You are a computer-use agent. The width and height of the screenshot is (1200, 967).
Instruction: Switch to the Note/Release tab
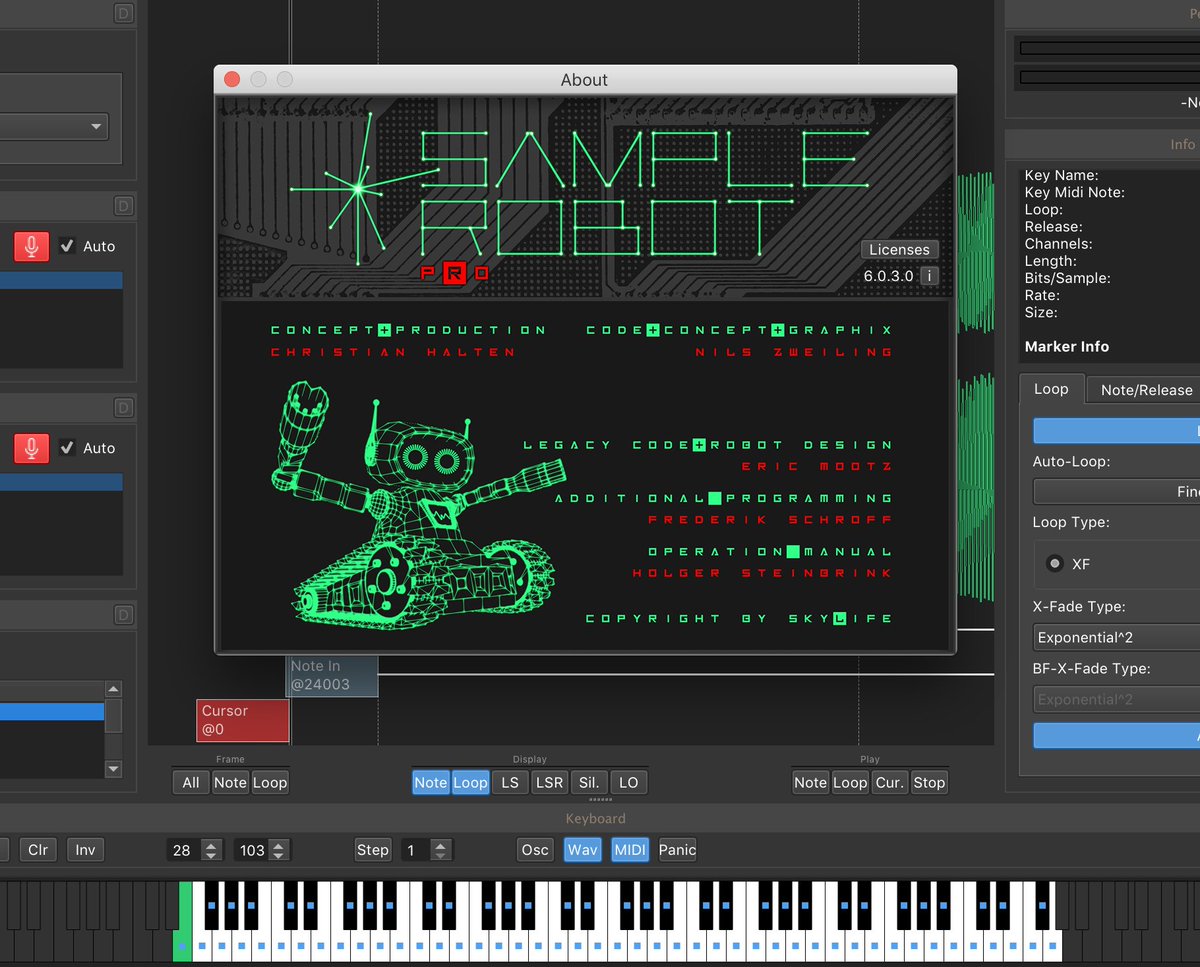1146,390
